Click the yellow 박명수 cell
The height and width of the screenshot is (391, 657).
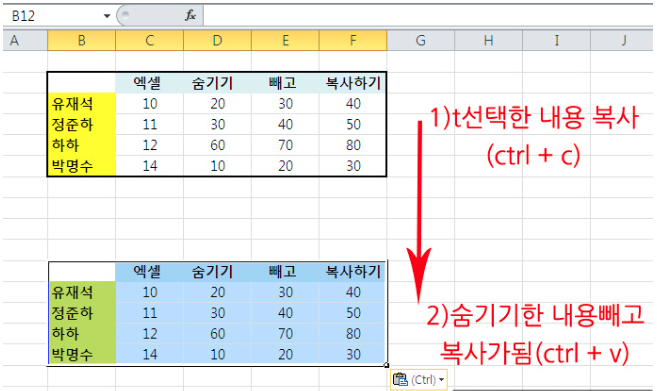point(82,166)
